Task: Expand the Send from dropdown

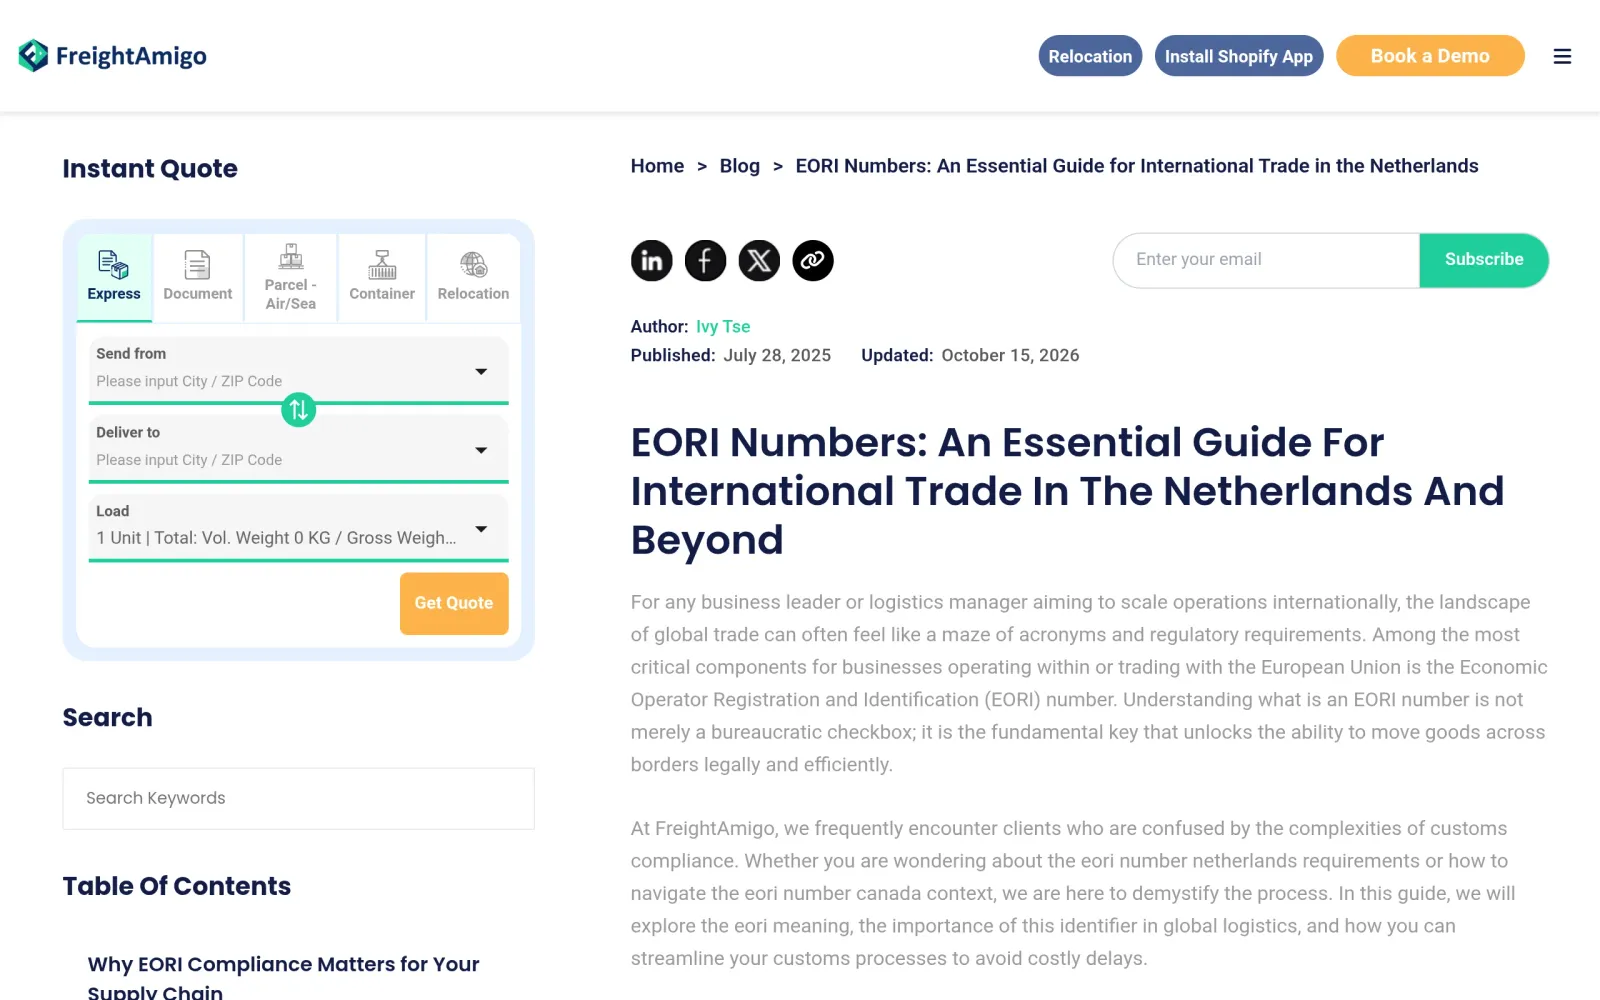Action: 298,369
